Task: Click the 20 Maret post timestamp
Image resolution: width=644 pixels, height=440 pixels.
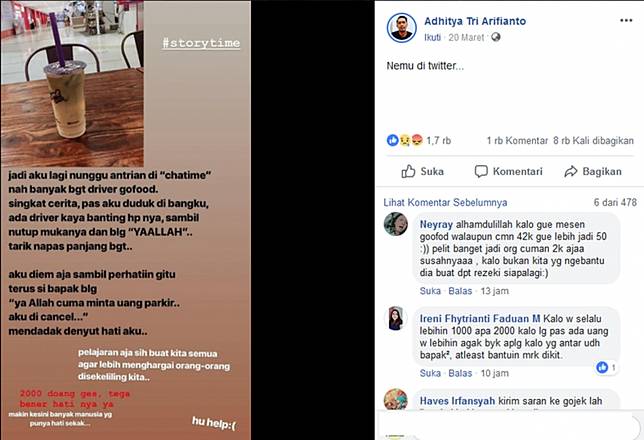Action: tap(466, 37)
